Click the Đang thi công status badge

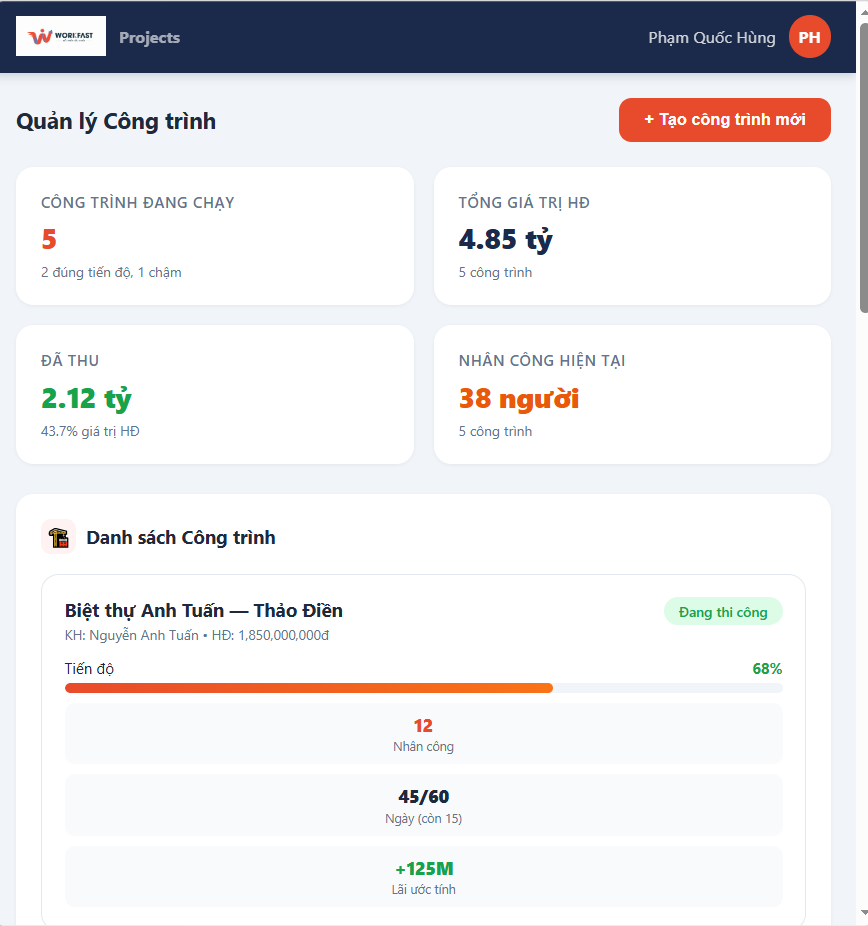pos(723,612)
